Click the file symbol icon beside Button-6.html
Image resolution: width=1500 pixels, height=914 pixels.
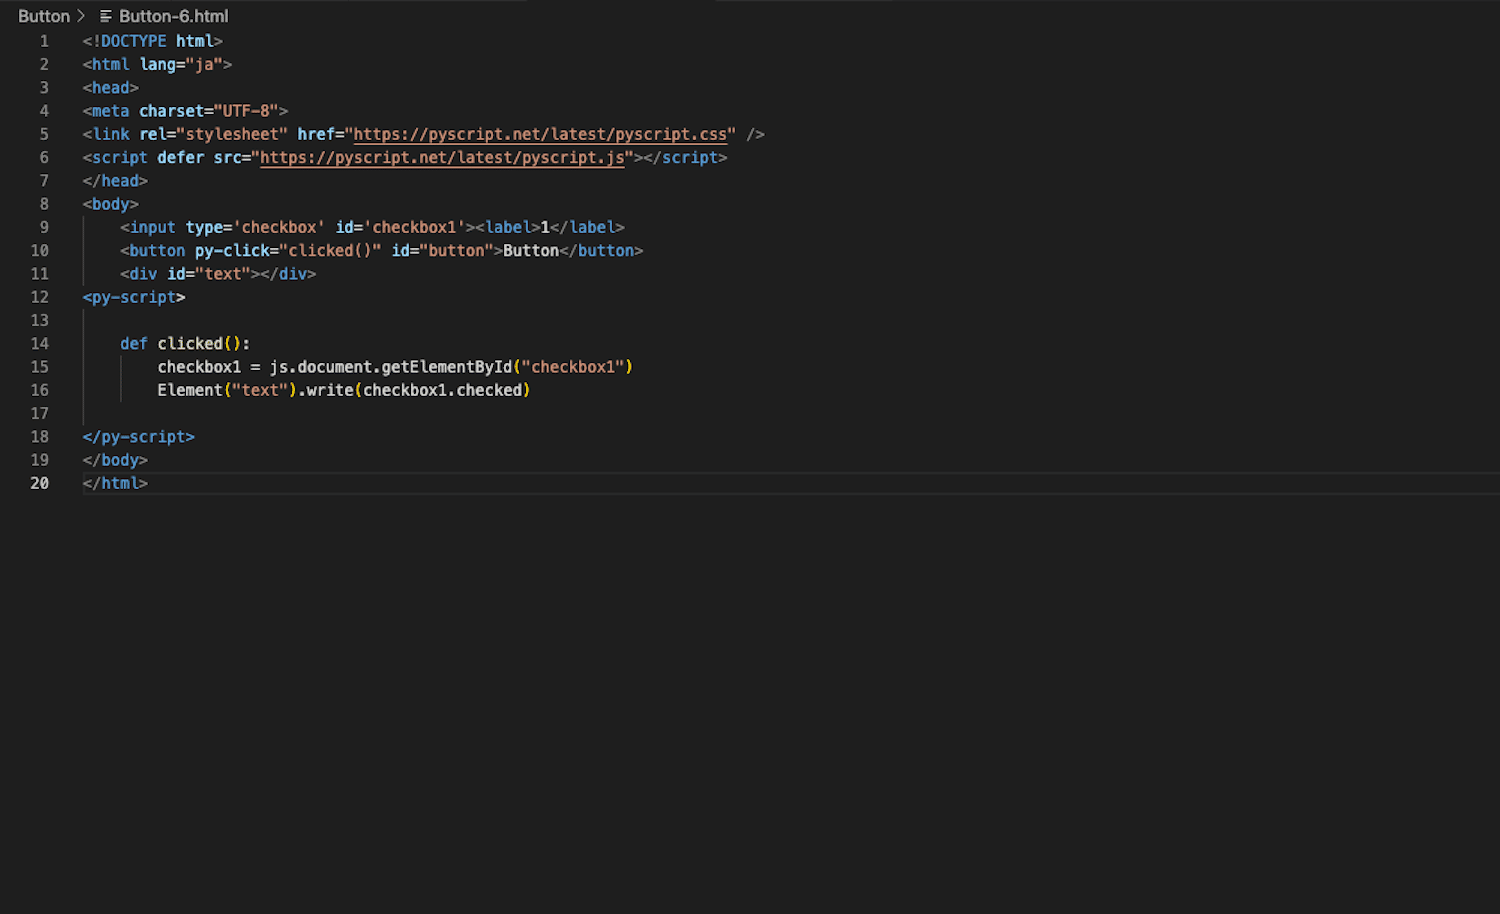coord(104,15)
